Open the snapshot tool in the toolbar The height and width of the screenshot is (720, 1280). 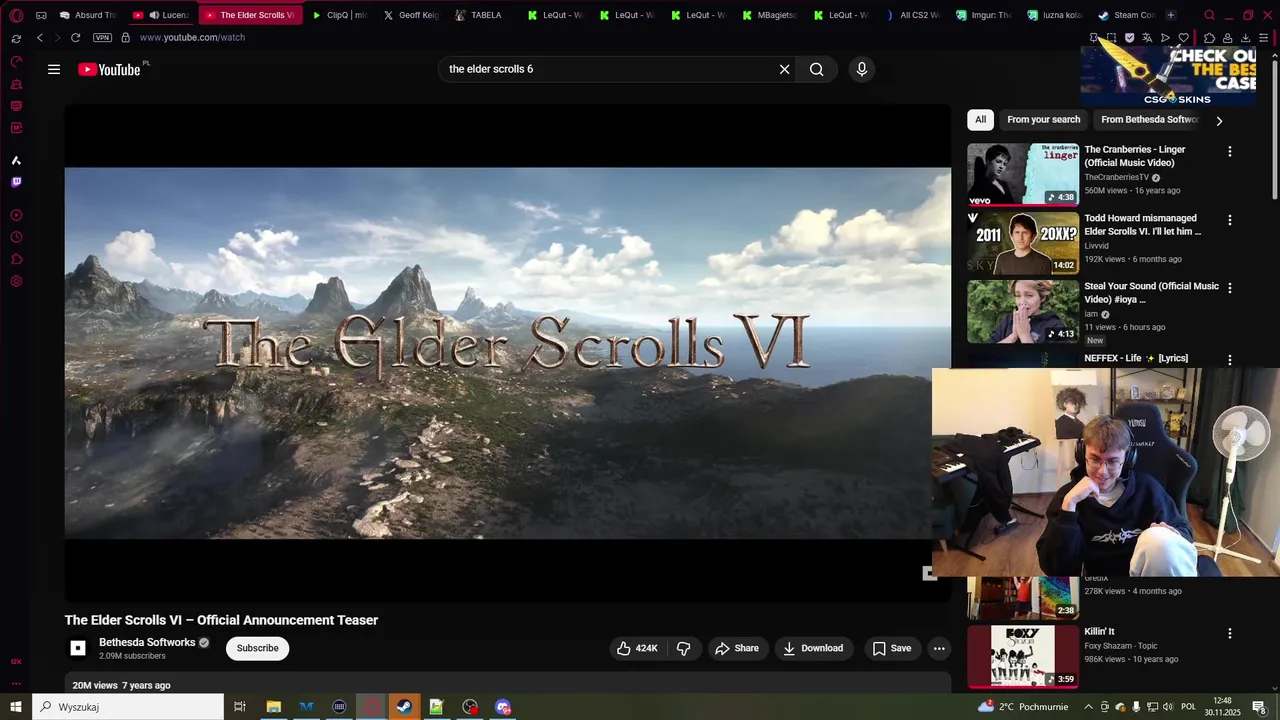point(1111,38)
